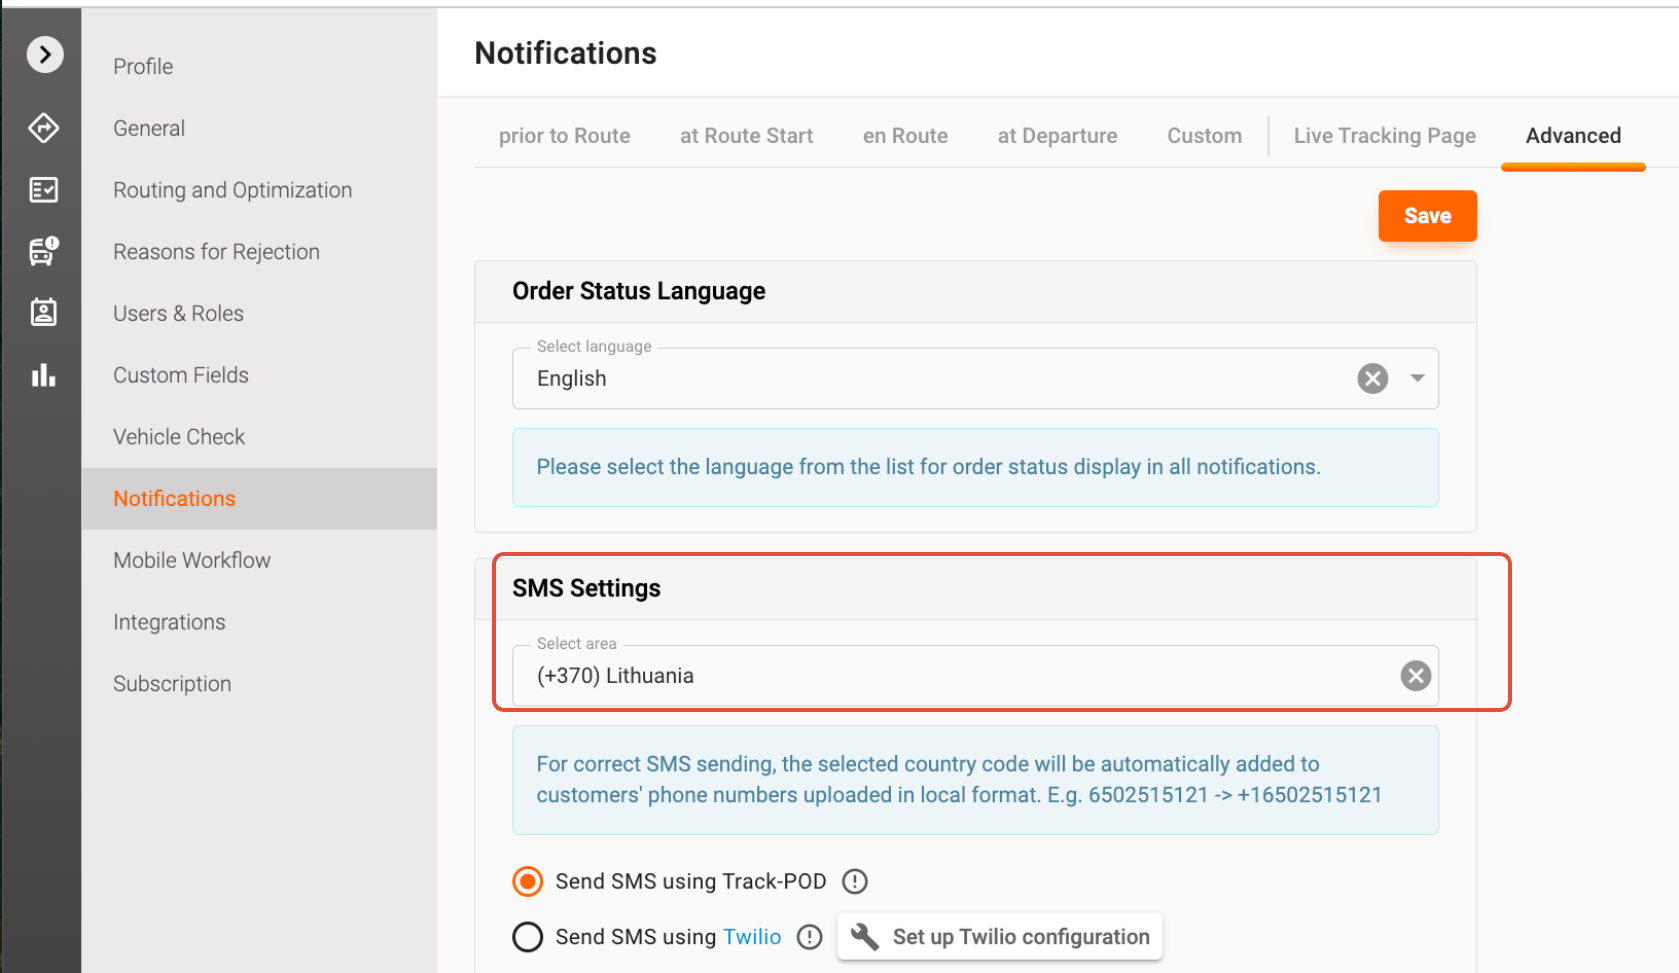1679x973 pixels.
Task: Click the info icon beside Track-POD SMS option
Action: [x=854, y=881]
